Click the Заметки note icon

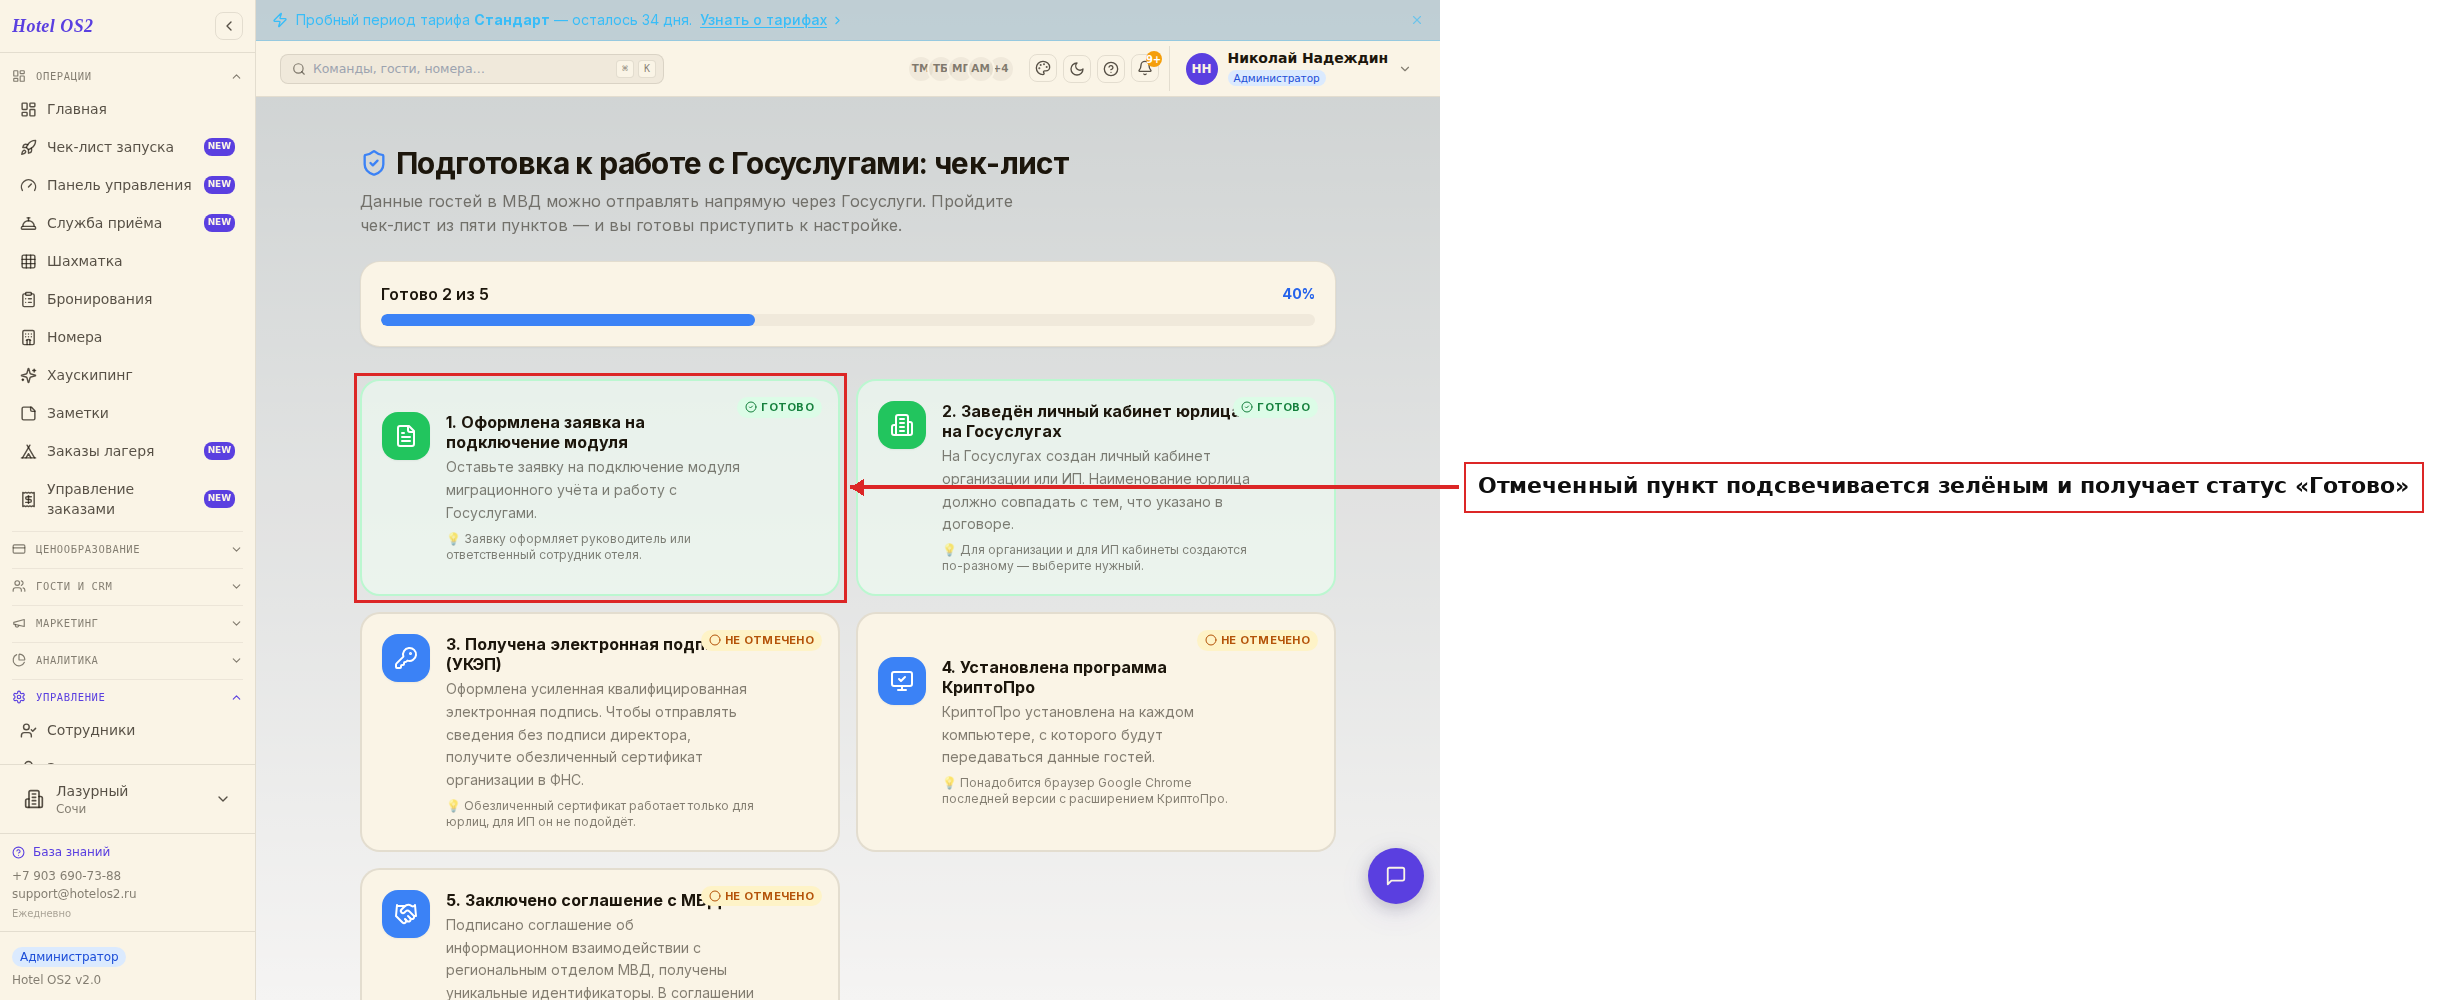(x=29, y=413)
